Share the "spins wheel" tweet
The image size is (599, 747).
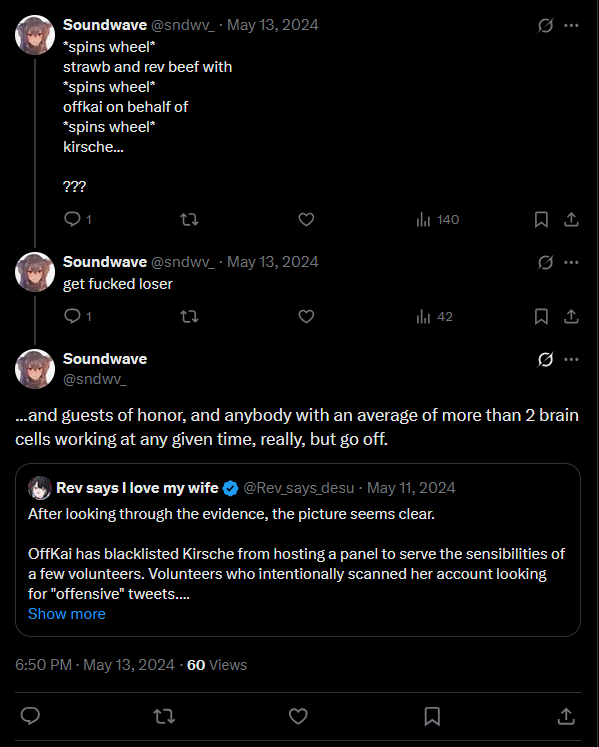click(x=571, y=220)
